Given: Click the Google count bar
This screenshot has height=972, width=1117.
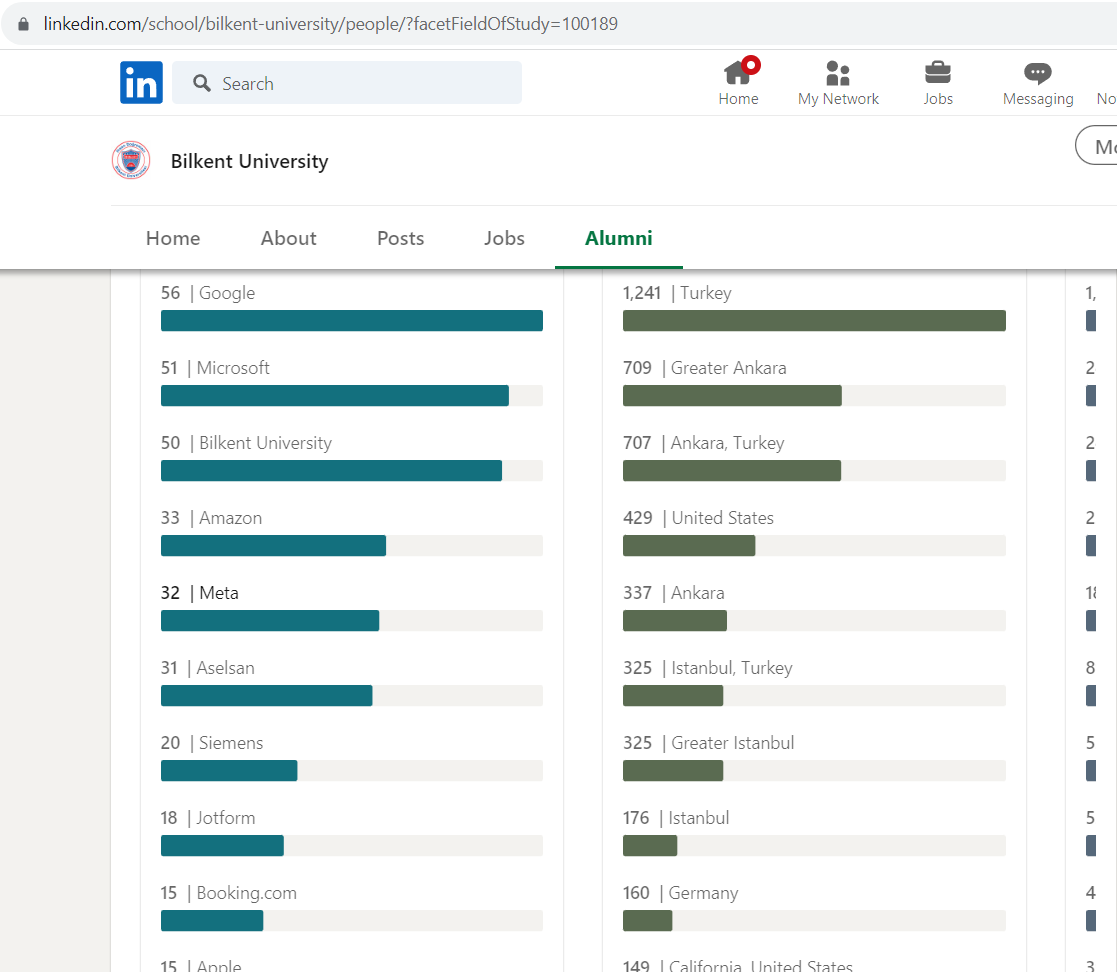Looking at the screenshot, I should pyautogui.click(x=352, y=321).
